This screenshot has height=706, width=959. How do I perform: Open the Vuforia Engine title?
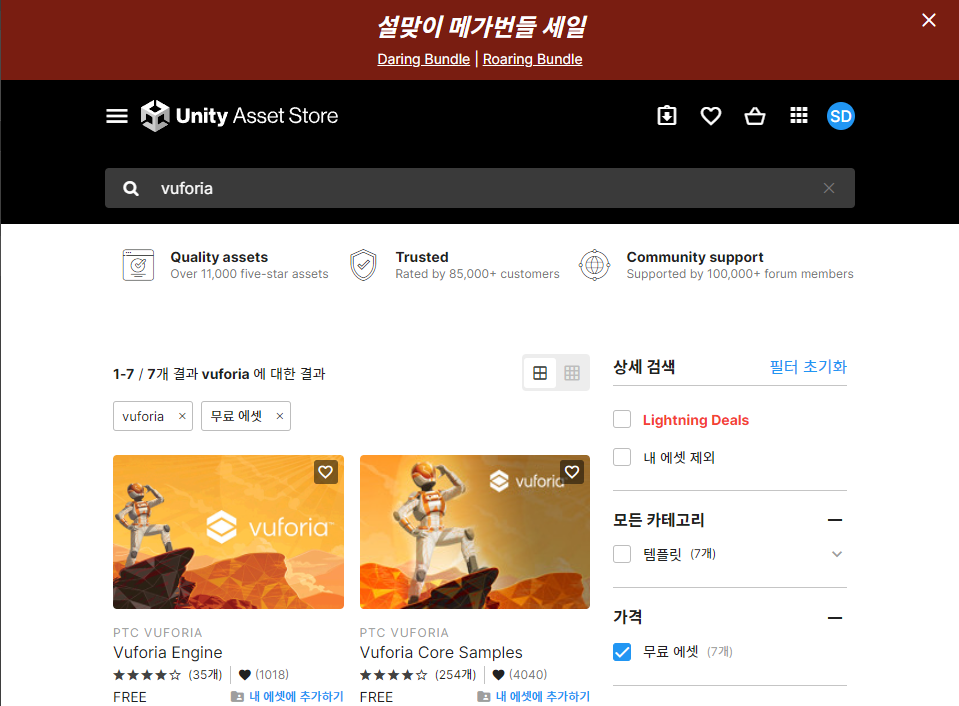coord(168,652)
